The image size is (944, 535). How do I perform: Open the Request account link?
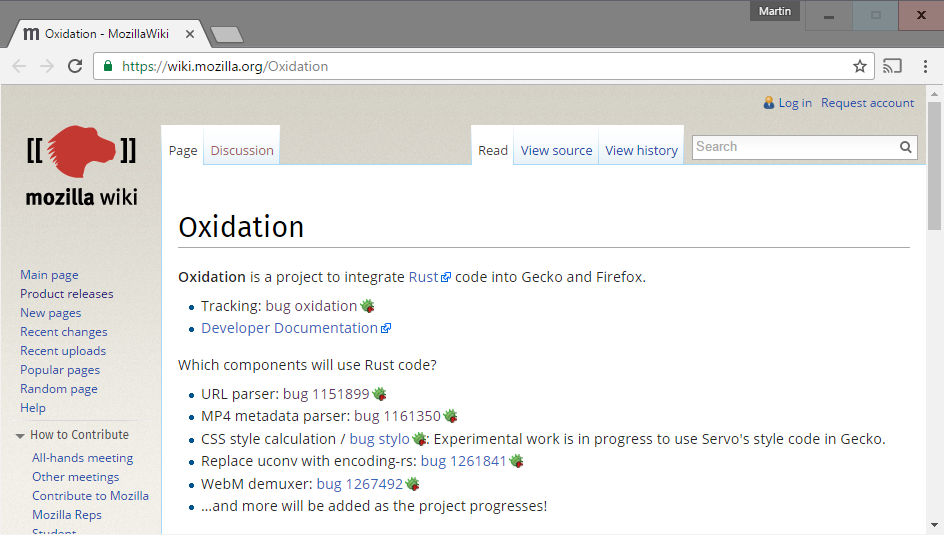(867, 103)
